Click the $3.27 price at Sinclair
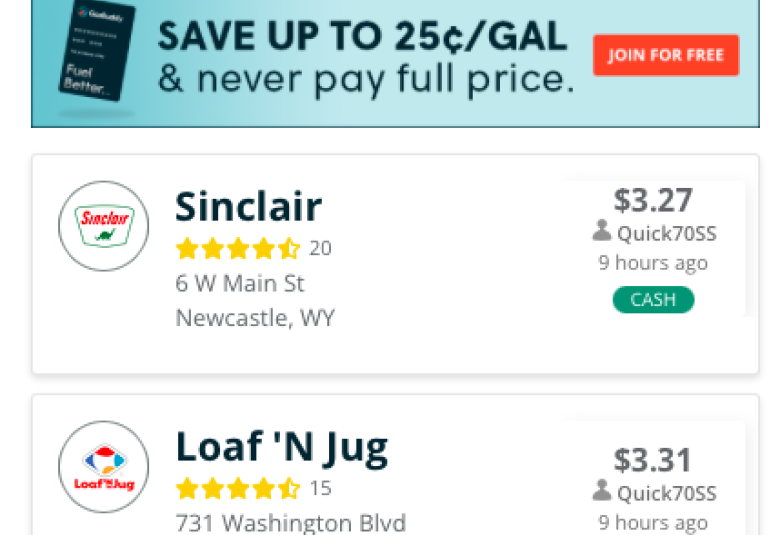This screenshot has width=780, height=535. [x=653, y=200]
